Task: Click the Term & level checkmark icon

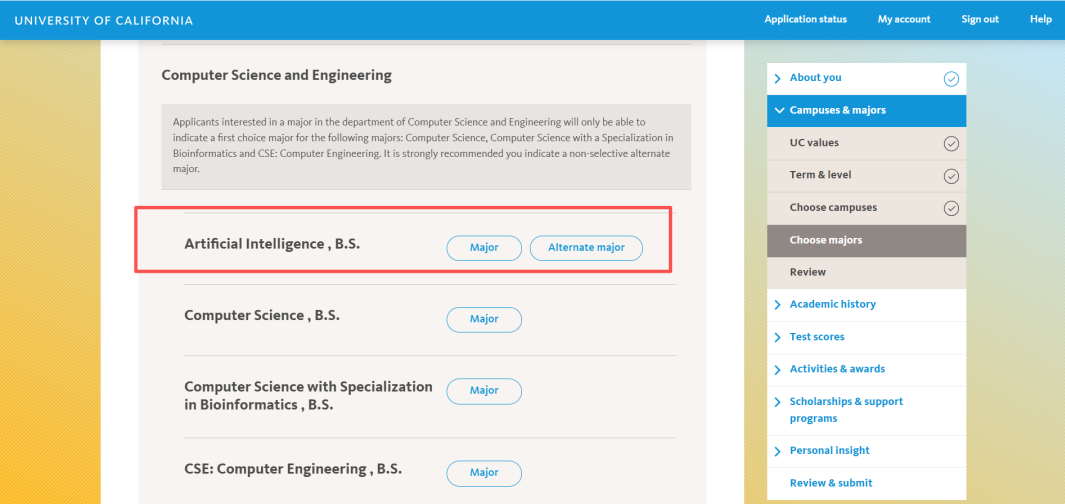Action: (950, 176)
